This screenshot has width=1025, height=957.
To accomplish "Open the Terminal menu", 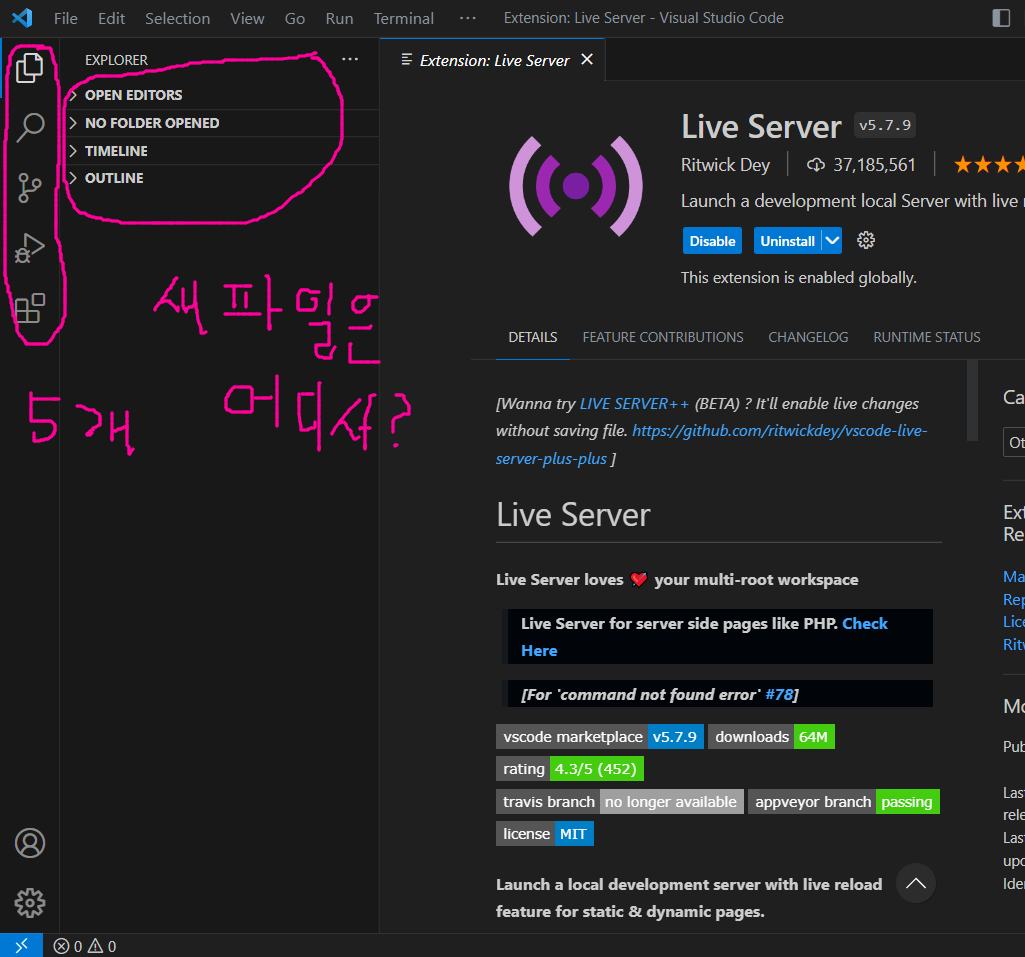I will click(403, 18).
